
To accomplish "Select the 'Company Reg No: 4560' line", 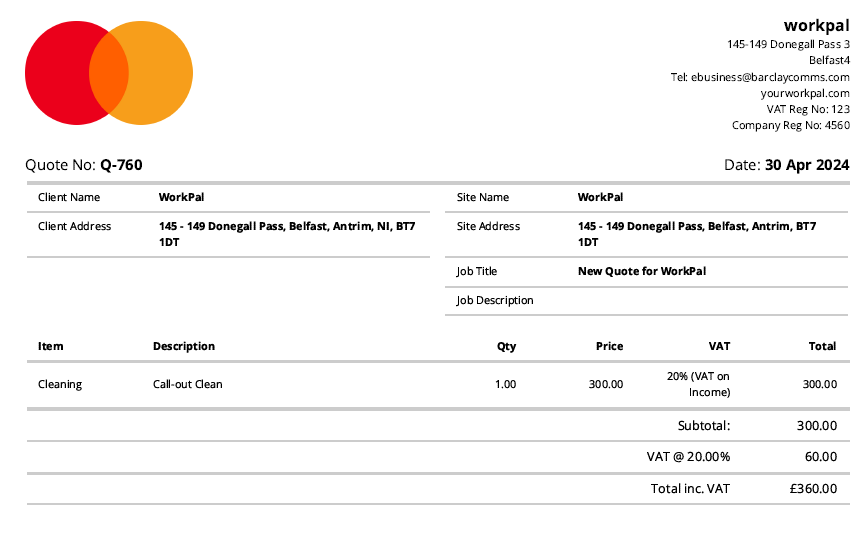I will click(790, 125).
